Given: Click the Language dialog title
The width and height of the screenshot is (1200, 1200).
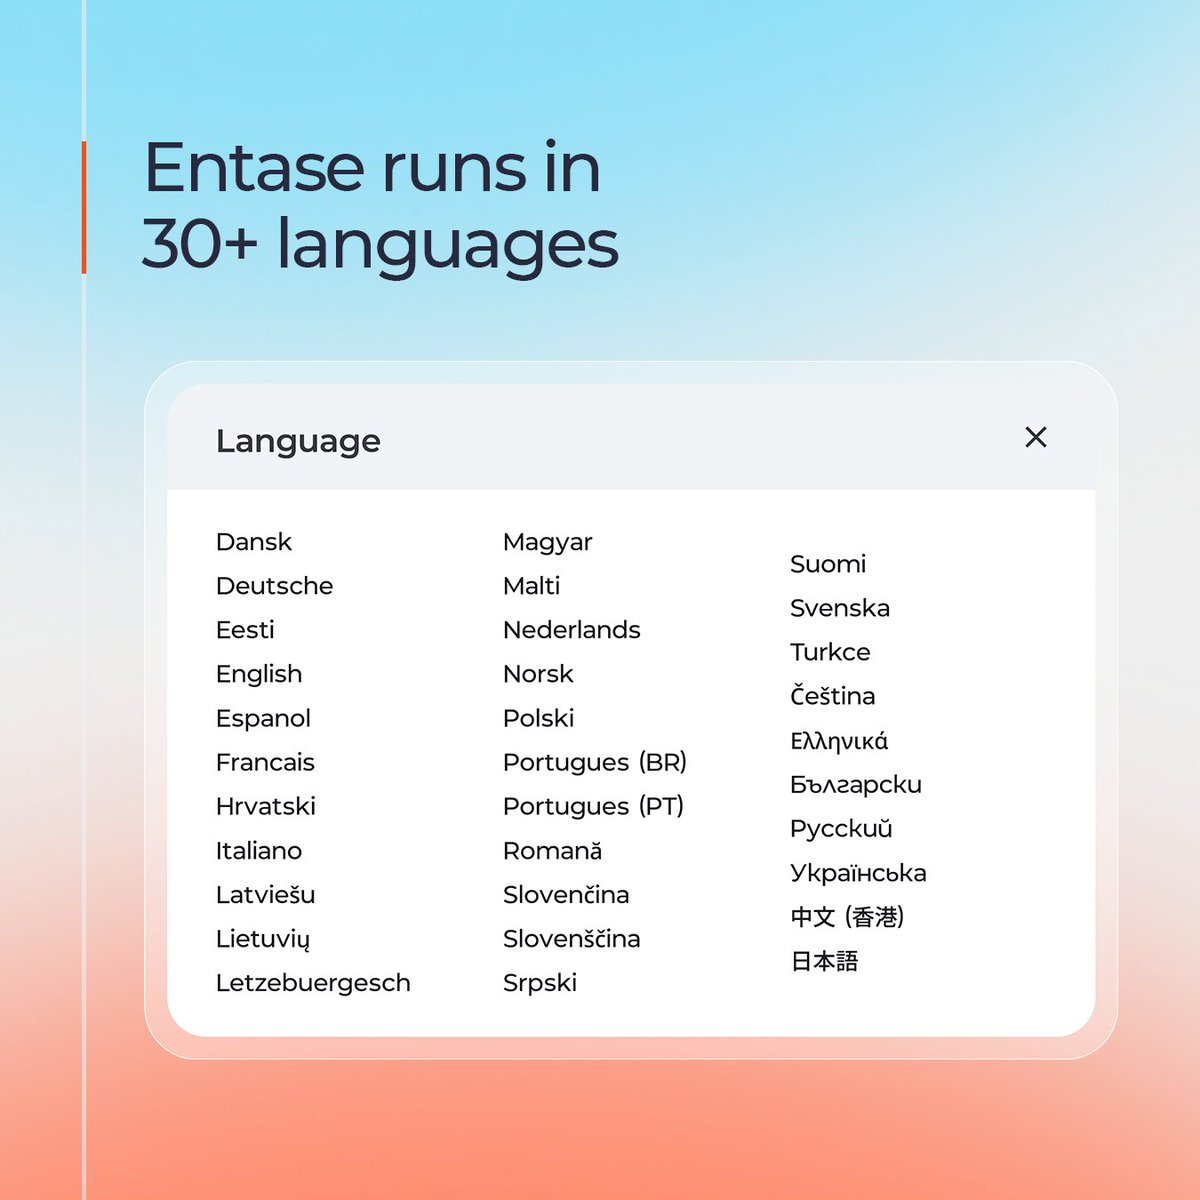Looking at the screenshot, I should [298, 442].
